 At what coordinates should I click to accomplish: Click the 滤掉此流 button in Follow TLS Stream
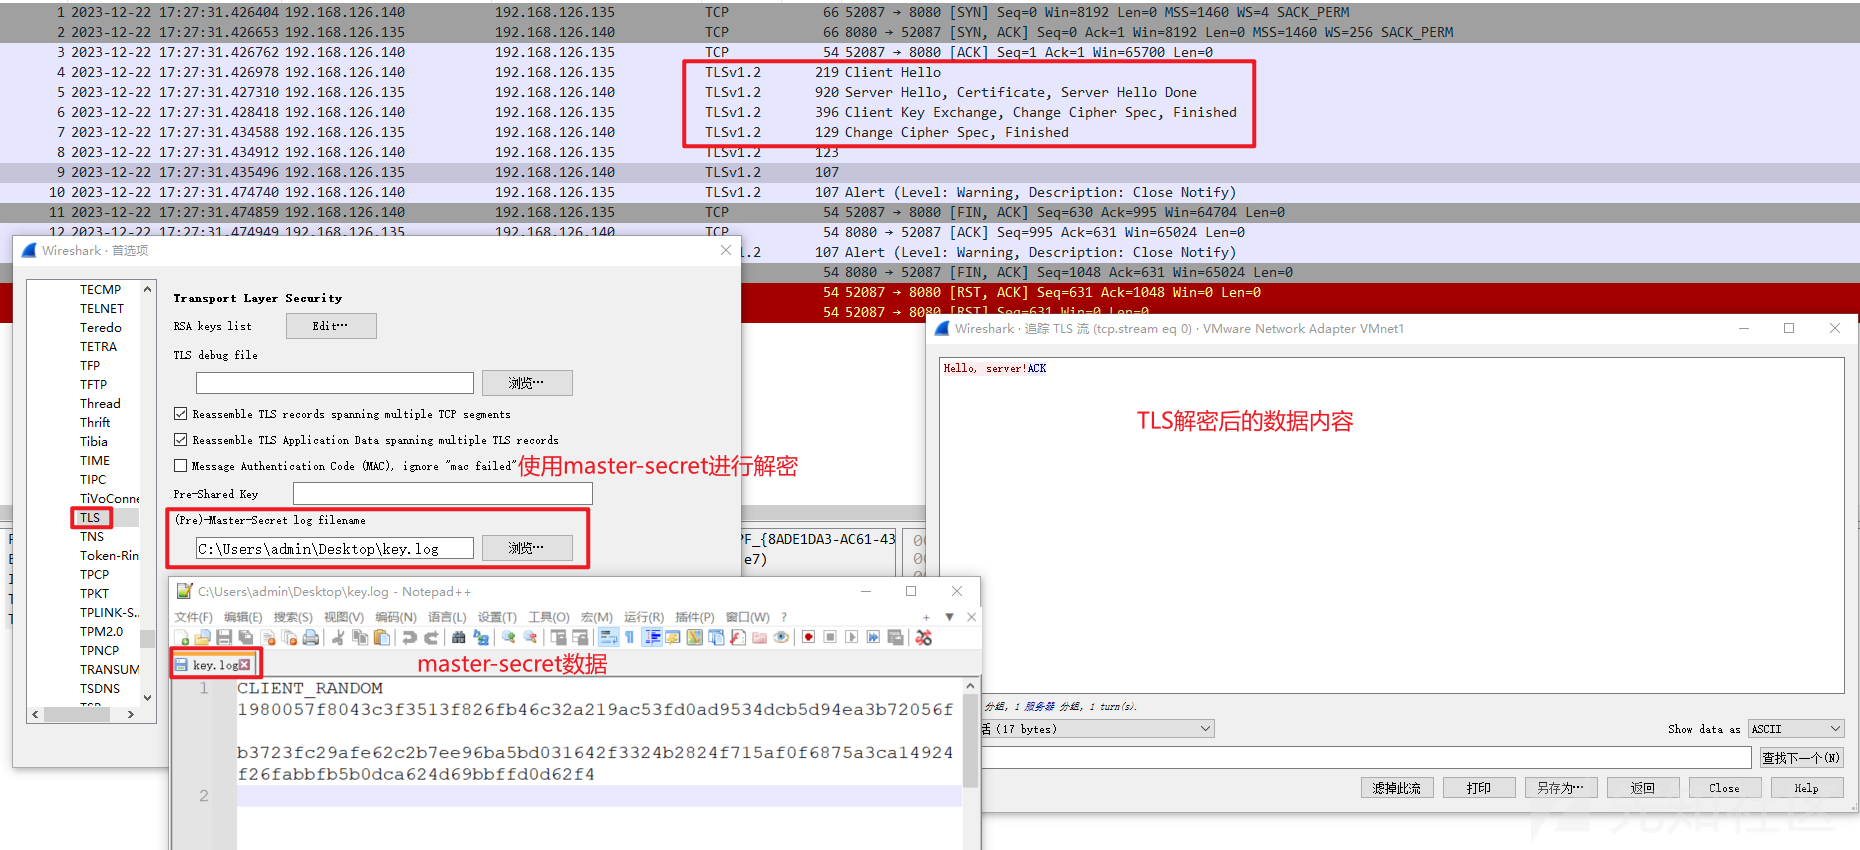point(1397,788)
